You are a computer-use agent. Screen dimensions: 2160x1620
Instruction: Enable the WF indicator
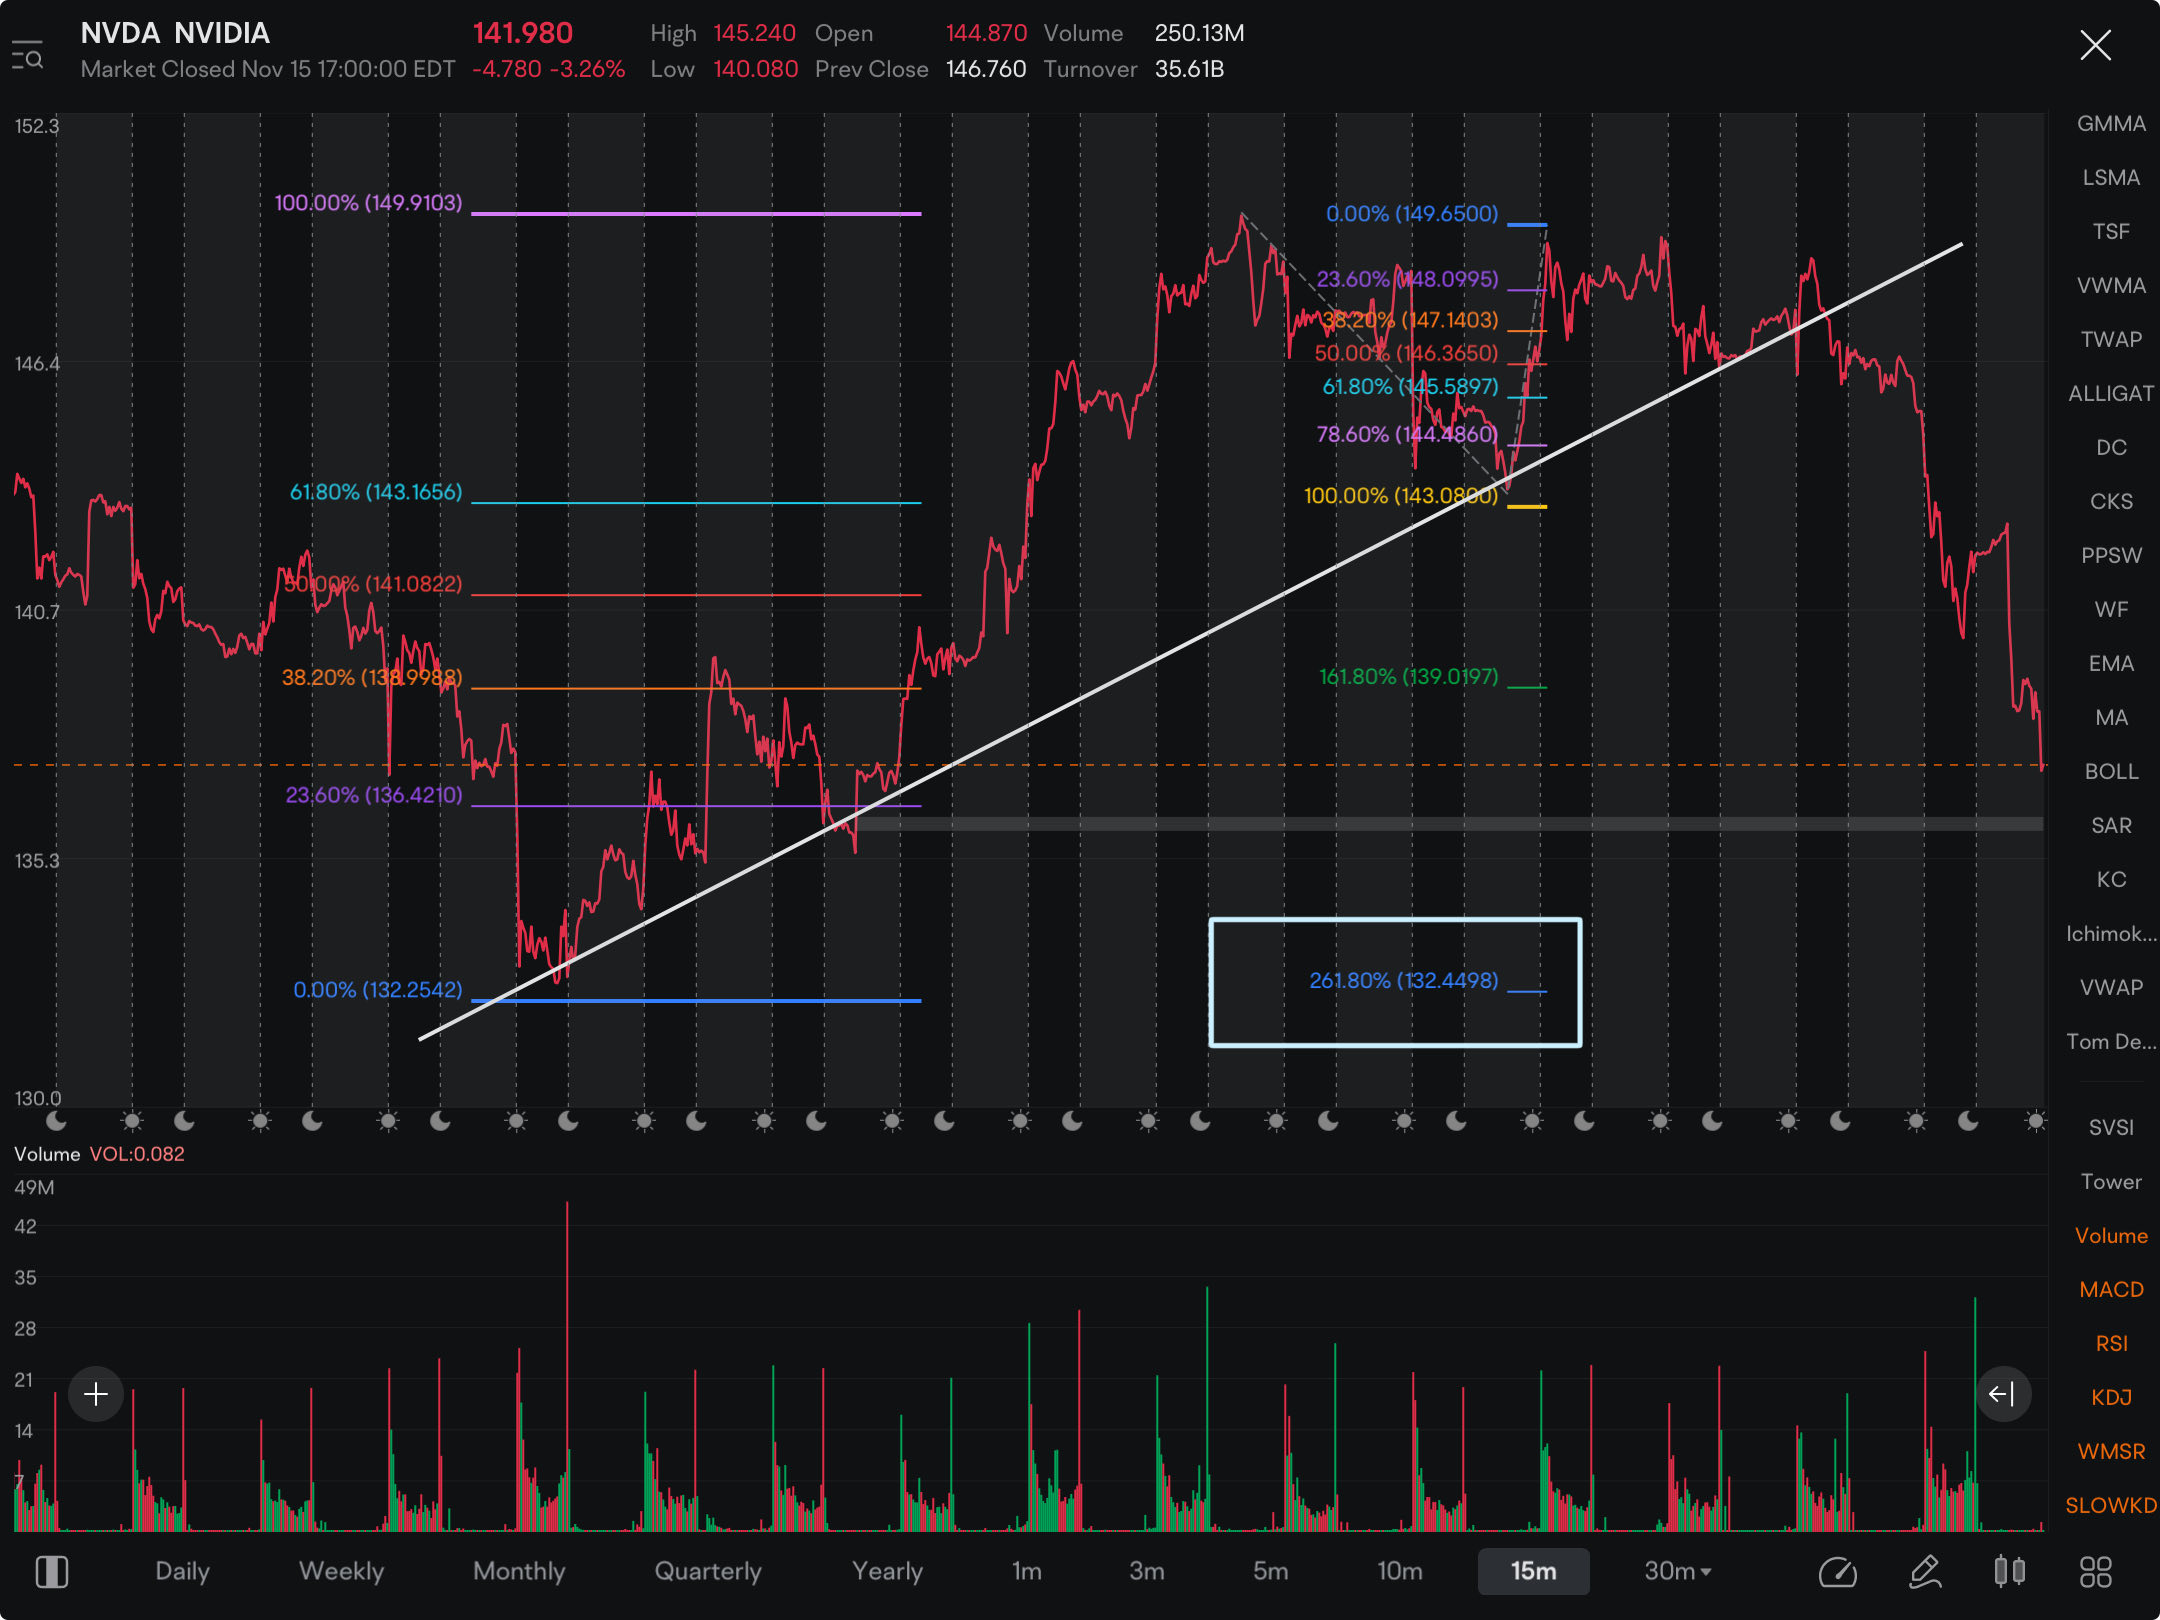[x=2111, y=610]
